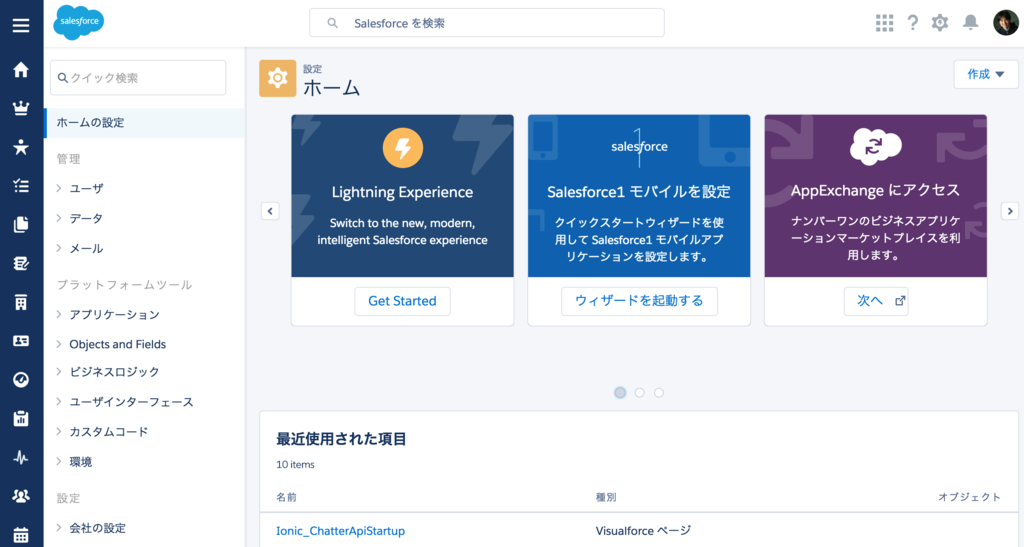
Task: Expand the ユーザインターフェース tree node
Action: pos(59,401)
